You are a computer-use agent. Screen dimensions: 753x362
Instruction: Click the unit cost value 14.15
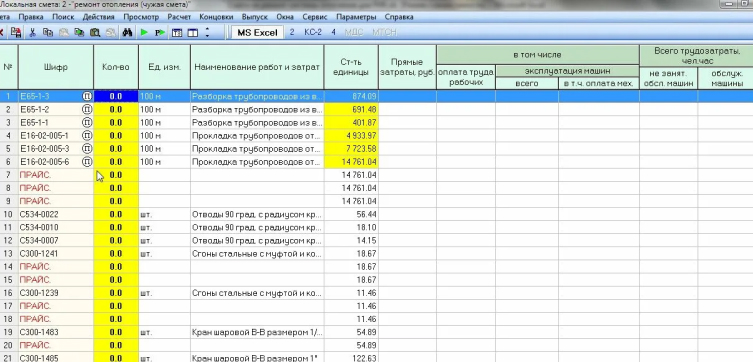(x=351, y=241)
